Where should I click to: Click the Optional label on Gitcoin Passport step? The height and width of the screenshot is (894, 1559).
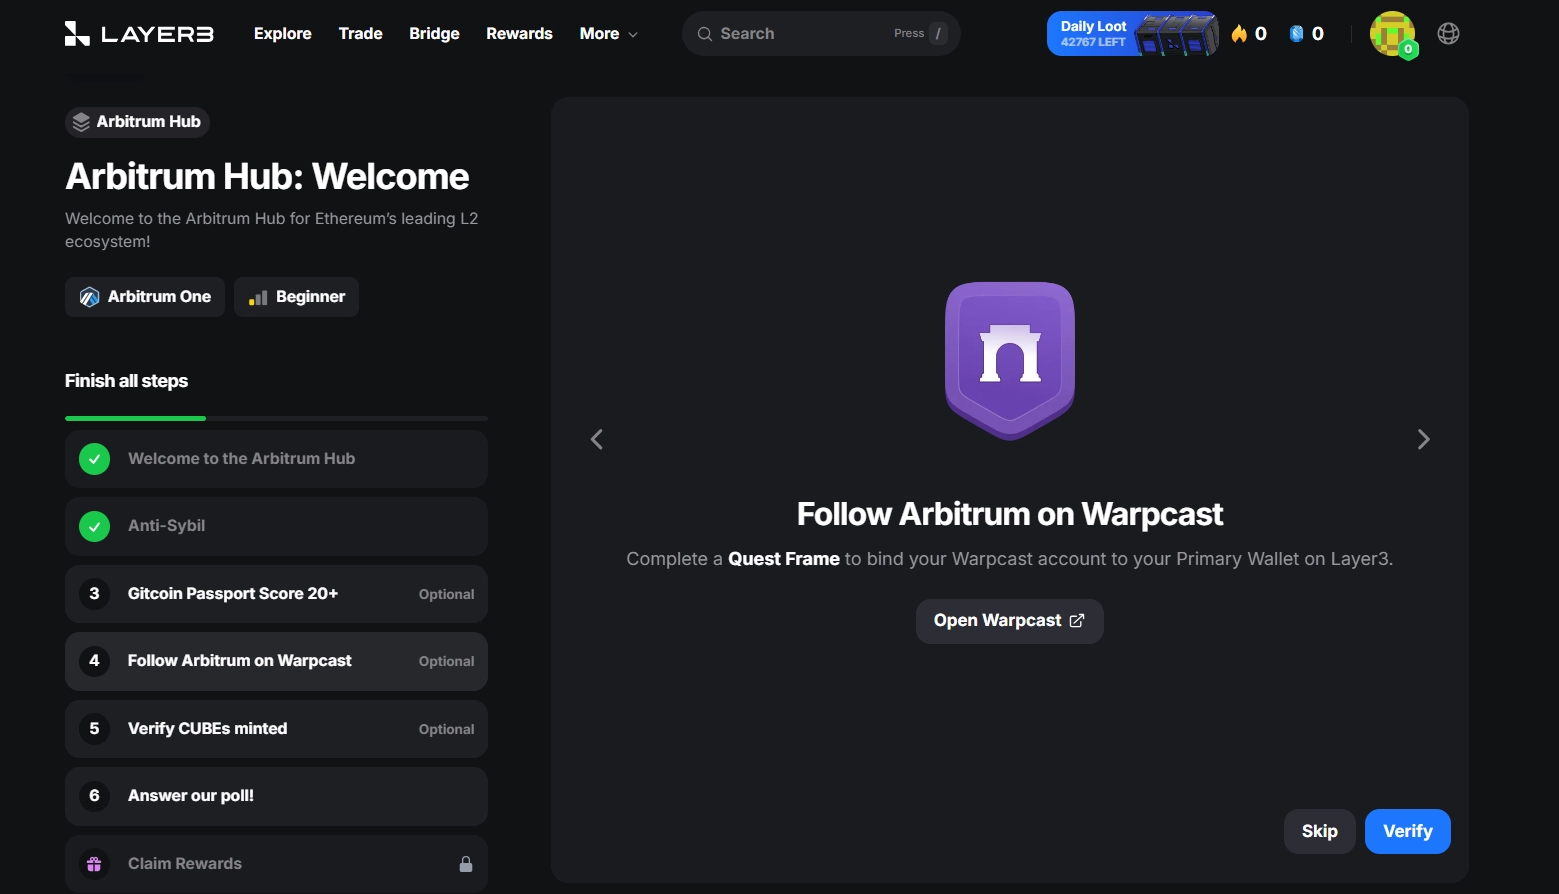coord(446,594)
